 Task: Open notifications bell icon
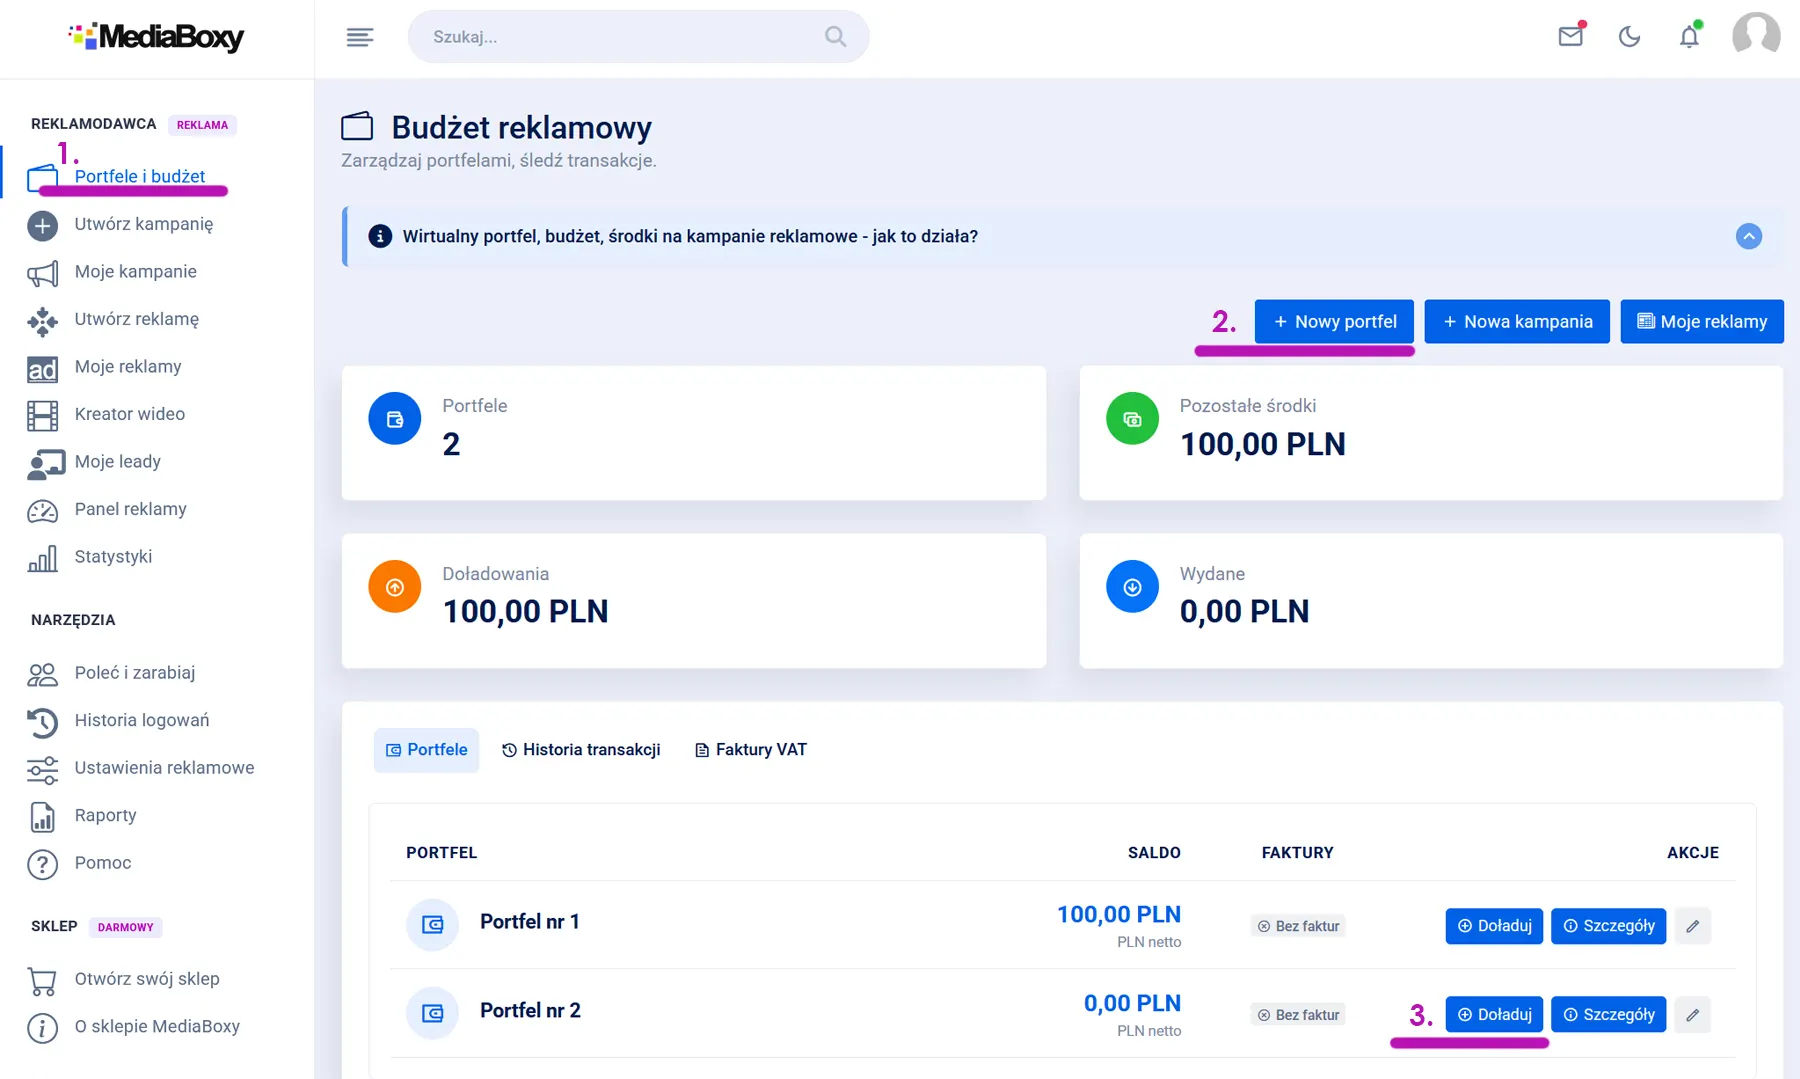click(1689, 37)
